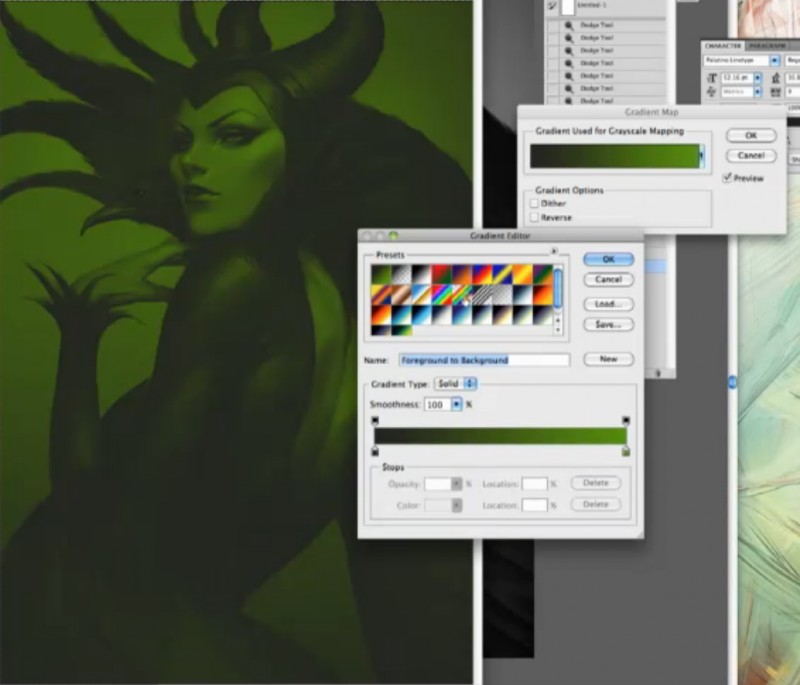Click the Location field in Color row

click(534, 505)
